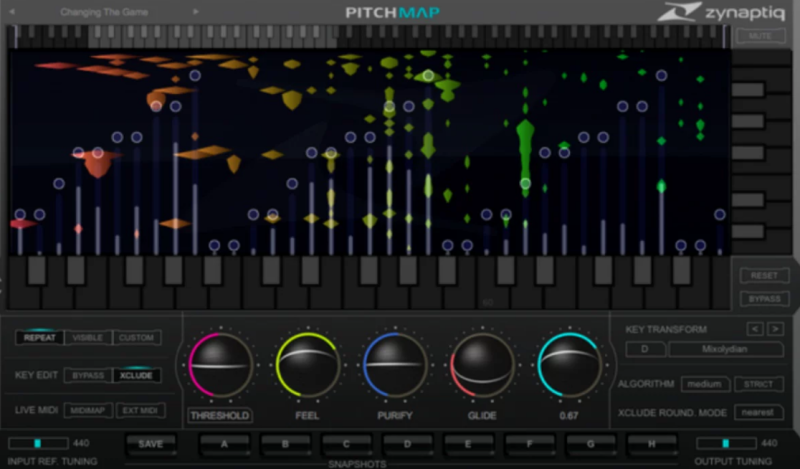Click the PURIFY knob
Image resolution: width=800 pixels, height=469 pixels.
click(395, 365)
